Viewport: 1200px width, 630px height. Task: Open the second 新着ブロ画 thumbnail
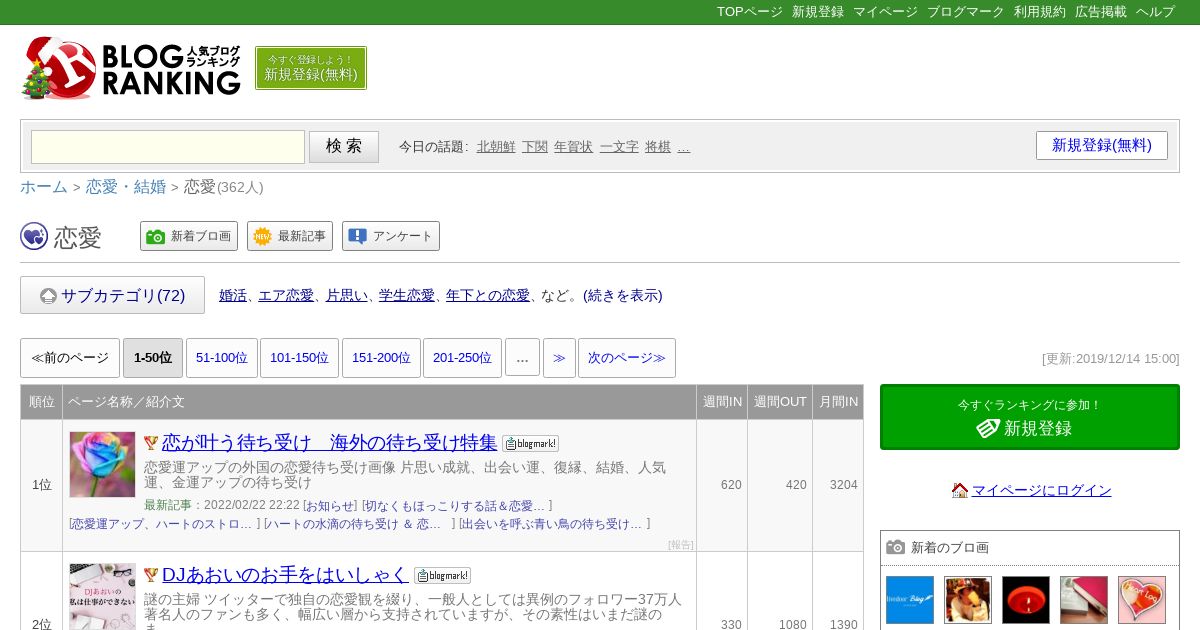968,600
